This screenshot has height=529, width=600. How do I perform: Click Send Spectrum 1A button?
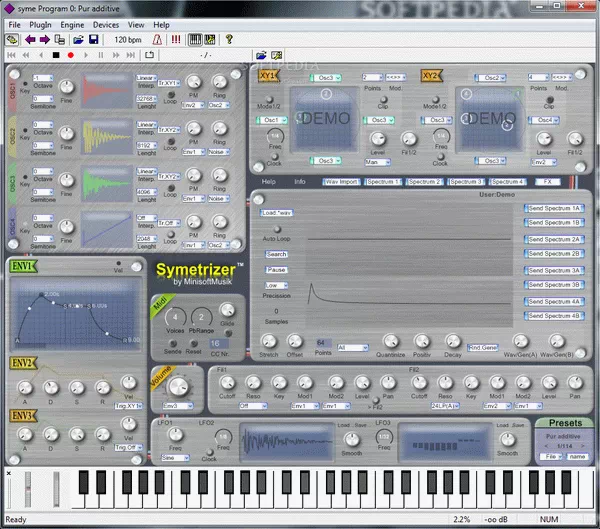(554, 208)
